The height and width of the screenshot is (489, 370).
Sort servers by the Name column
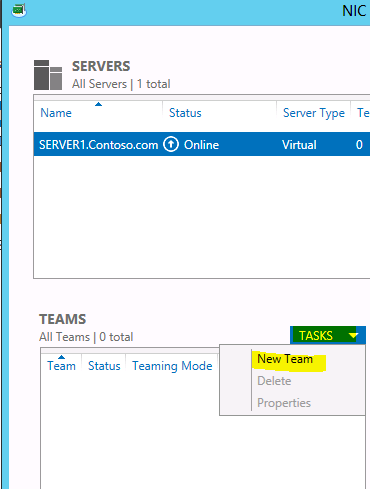[56, 113]
